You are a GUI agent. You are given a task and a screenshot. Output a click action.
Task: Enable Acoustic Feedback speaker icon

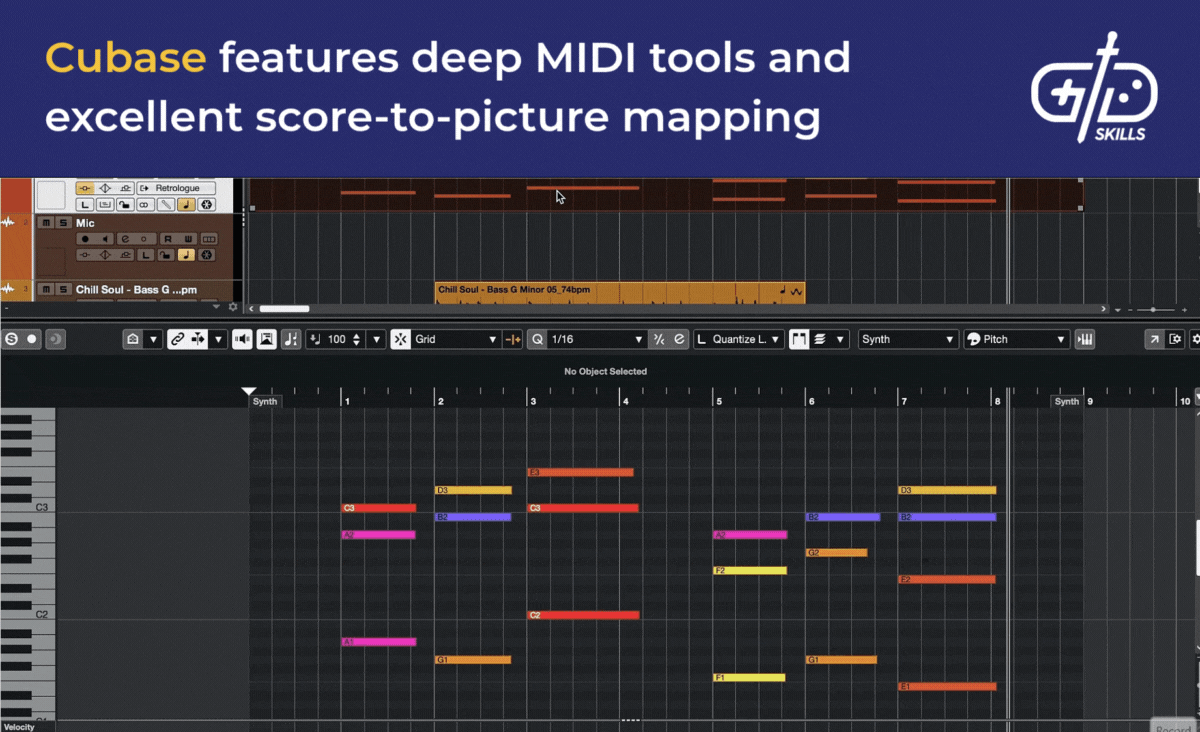(242, 339)
